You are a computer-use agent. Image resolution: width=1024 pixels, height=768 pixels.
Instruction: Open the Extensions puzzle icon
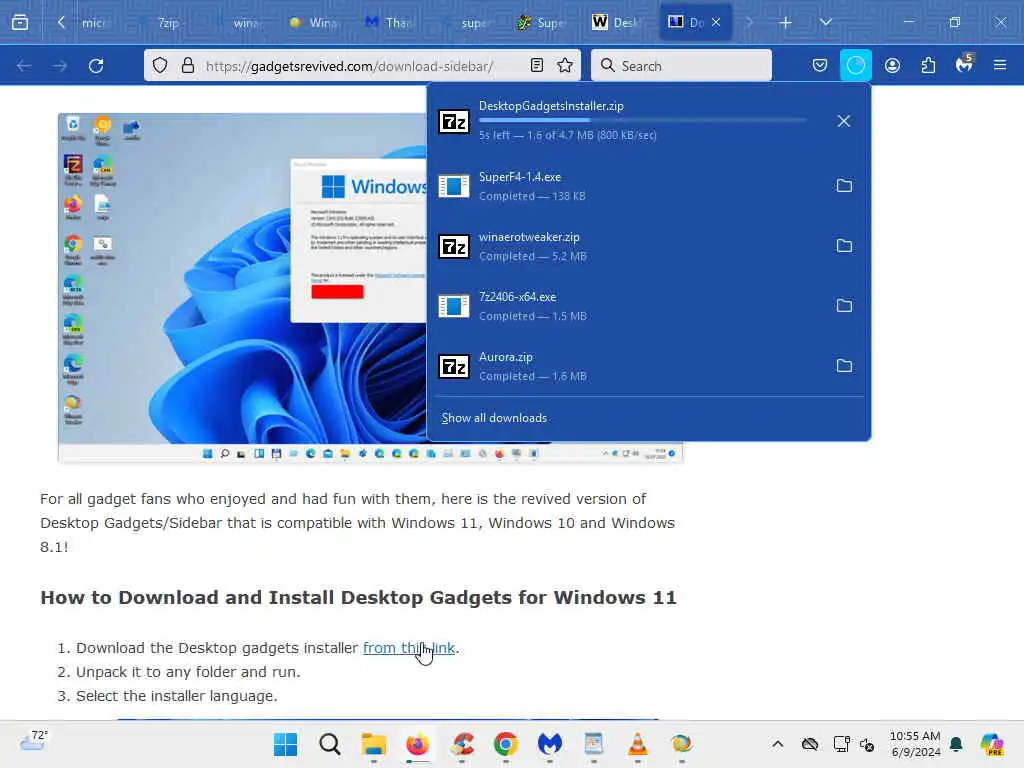[928, 65]
